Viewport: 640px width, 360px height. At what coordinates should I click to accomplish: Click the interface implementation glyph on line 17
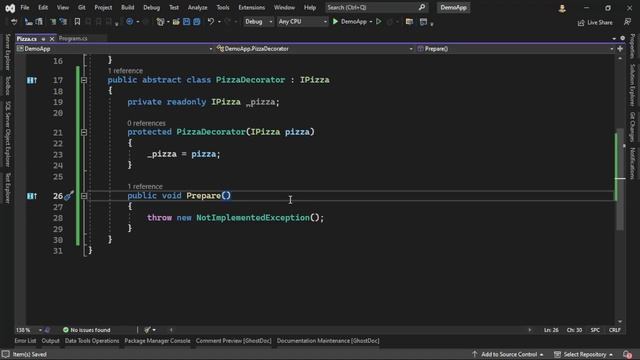point(32,80)
